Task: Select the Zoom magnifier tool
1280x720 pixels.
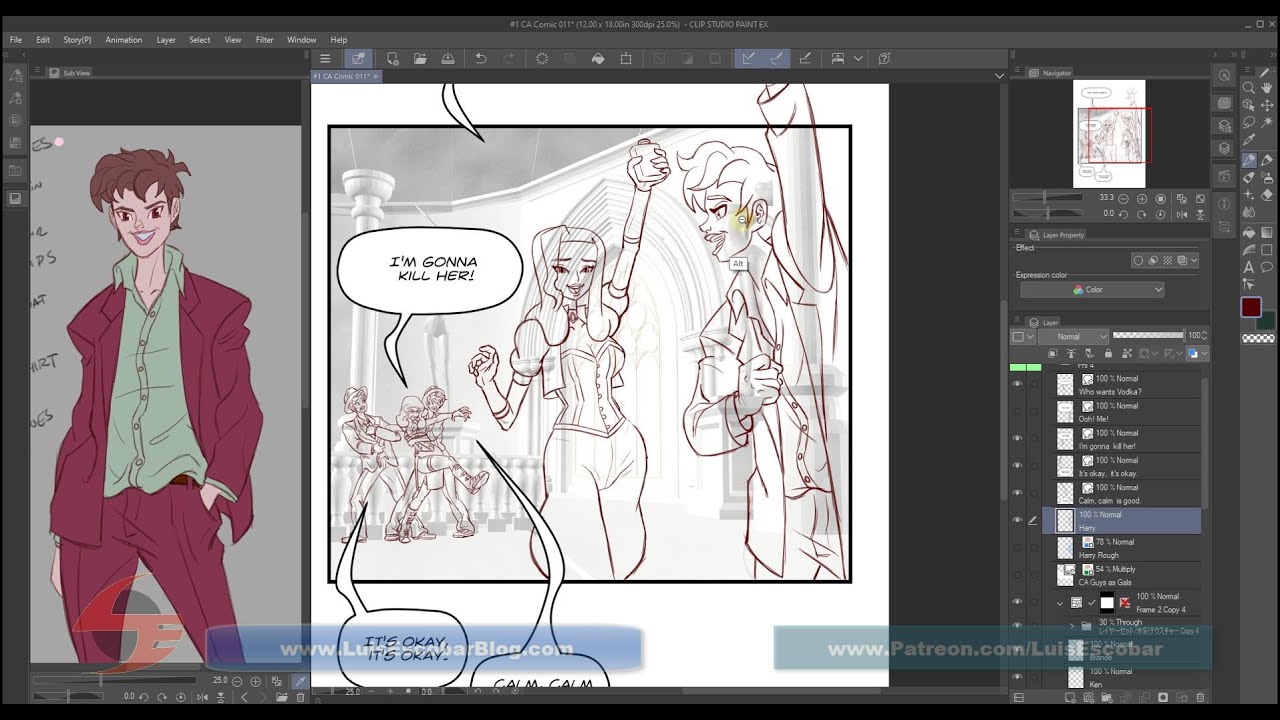Action: click(x=1249, y=87)
